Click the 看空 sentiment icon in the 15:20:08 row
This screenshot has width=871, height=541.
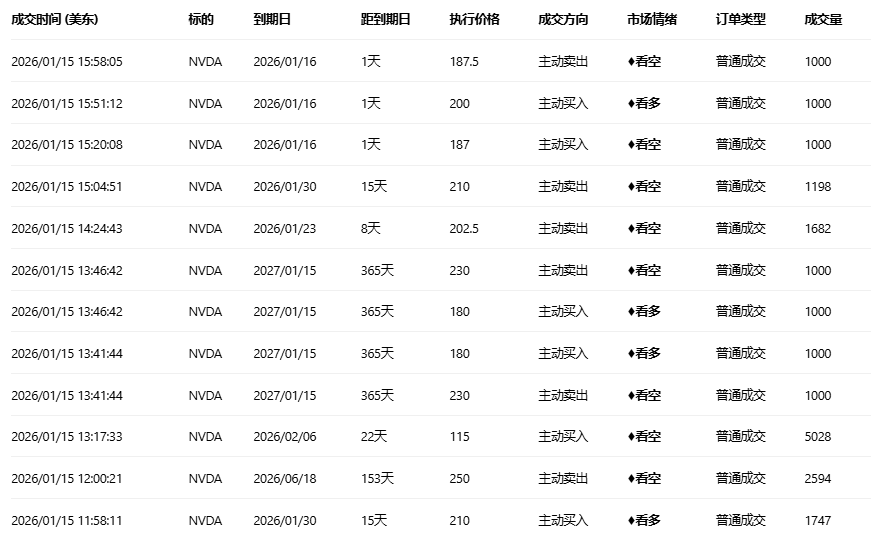pos(631,145)
